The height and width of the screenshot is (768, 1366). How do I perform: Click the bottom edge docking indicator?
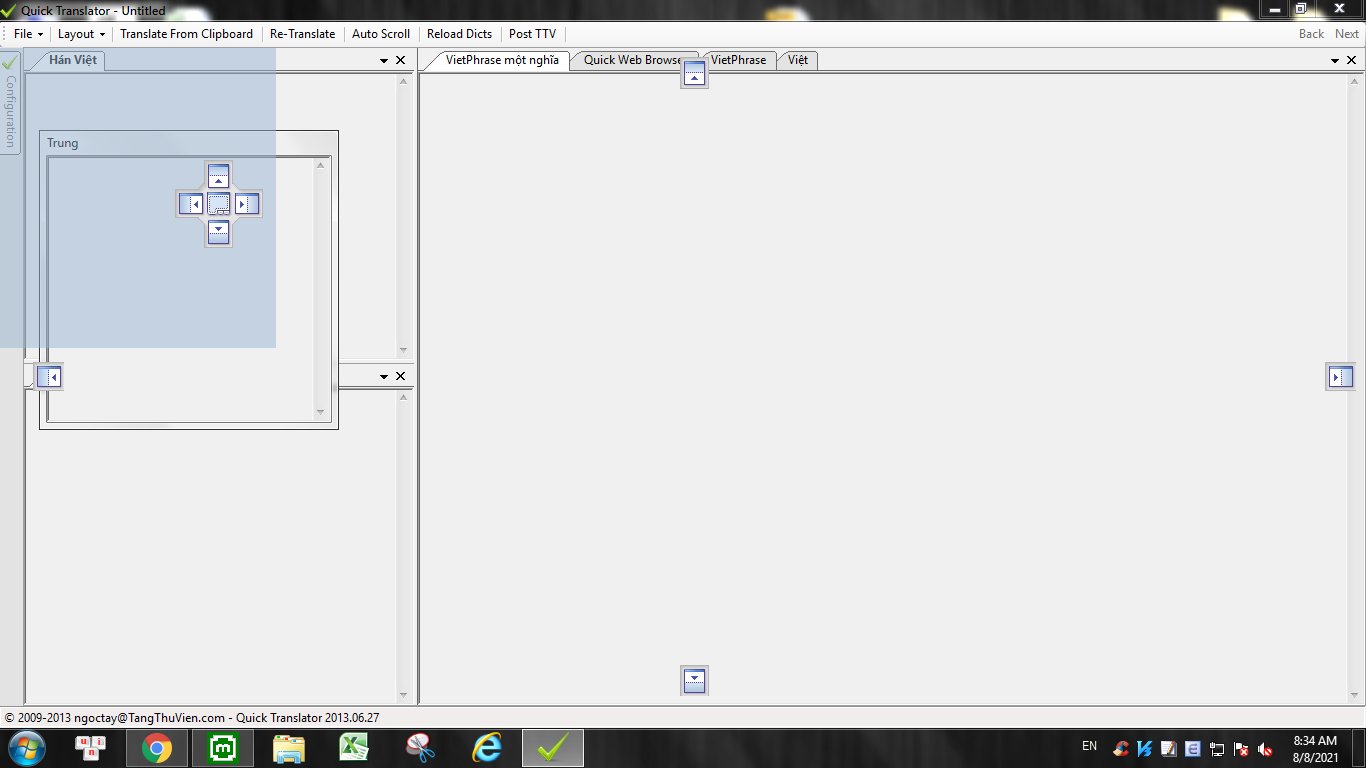click(x=694, y=681)
